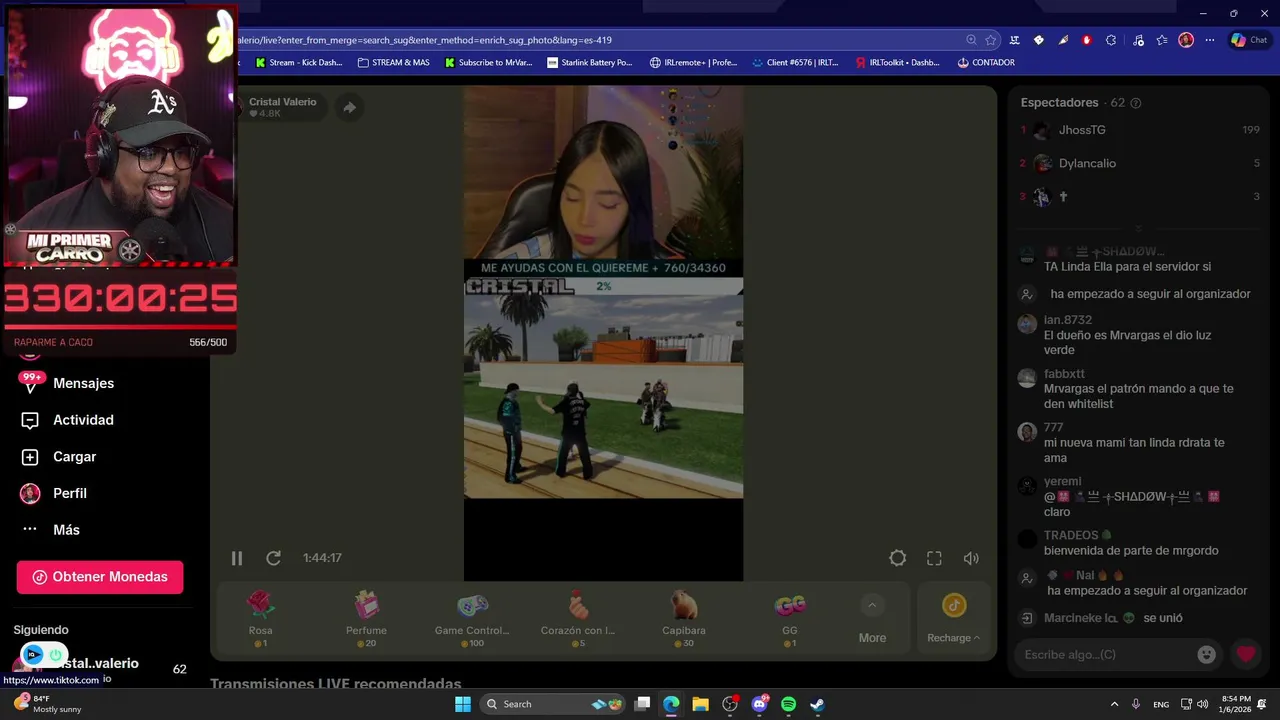The height and width of the screenshot is (720, 1280).
Task: Open Subscribe to MrVar... bookmark
Action: [489, 62]
